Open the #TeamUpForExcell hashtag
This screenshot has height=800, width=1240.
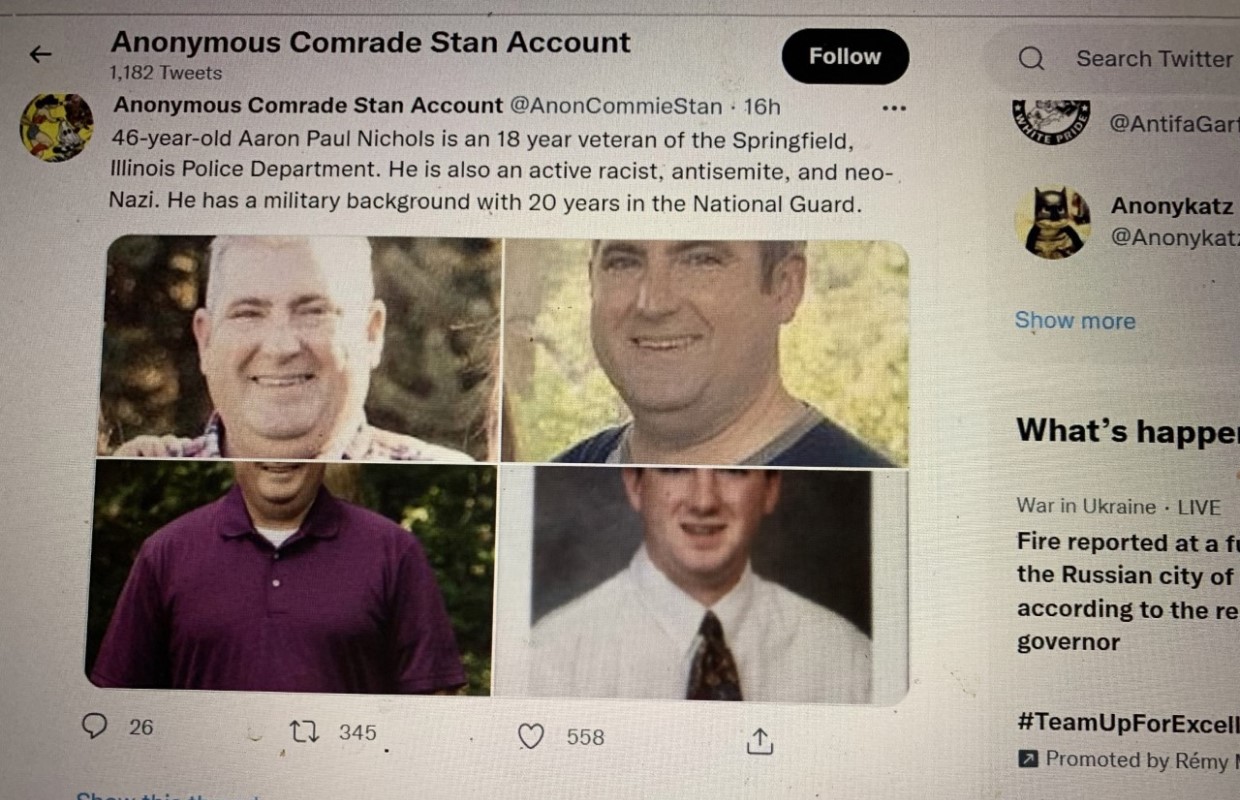(1120, 723)
